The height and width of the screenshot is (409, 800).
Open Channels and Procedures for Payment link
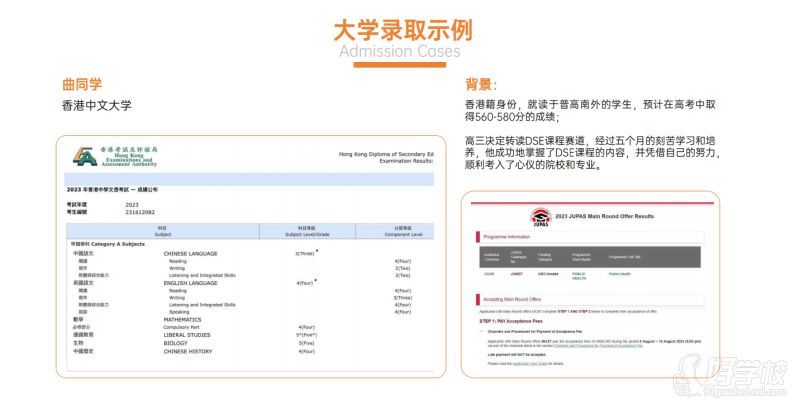pyautogui.click(x=600, y=346)
